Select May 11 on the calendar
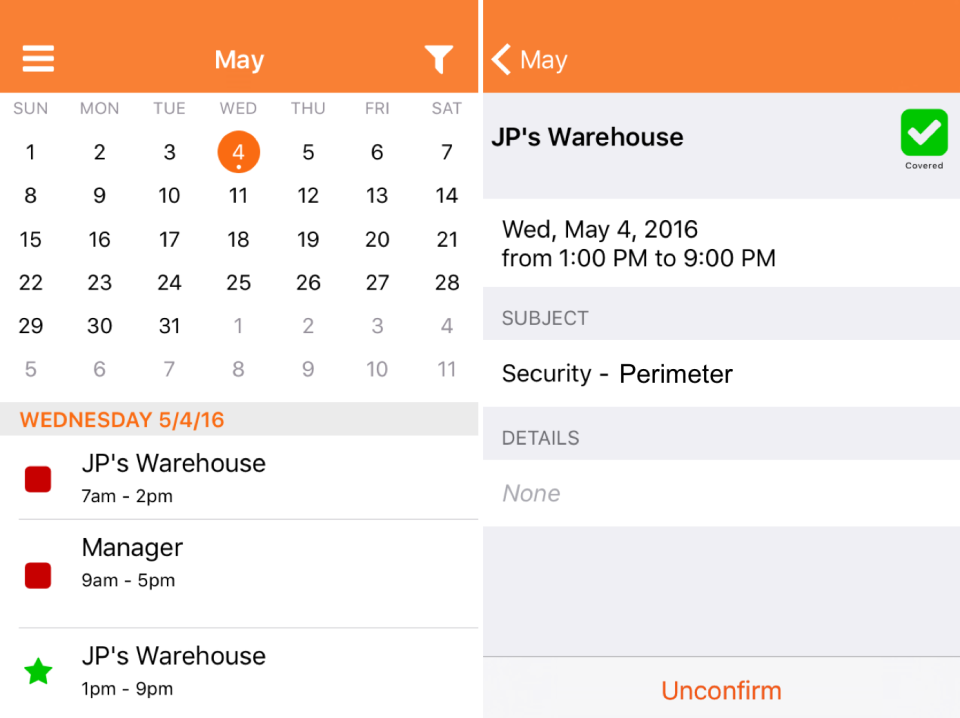 coord(238,195)
